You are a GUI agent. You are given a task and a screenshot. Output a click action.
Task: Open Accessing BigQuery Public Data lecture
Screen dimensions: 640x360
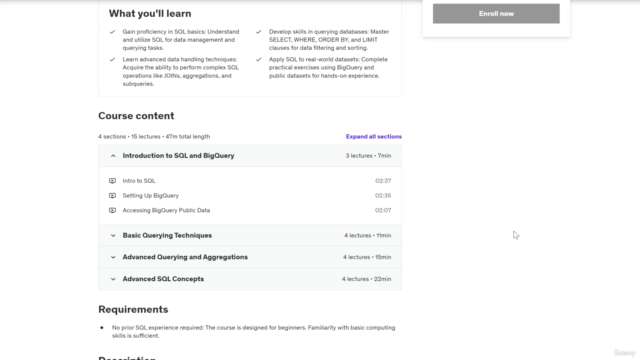[166, 210]
